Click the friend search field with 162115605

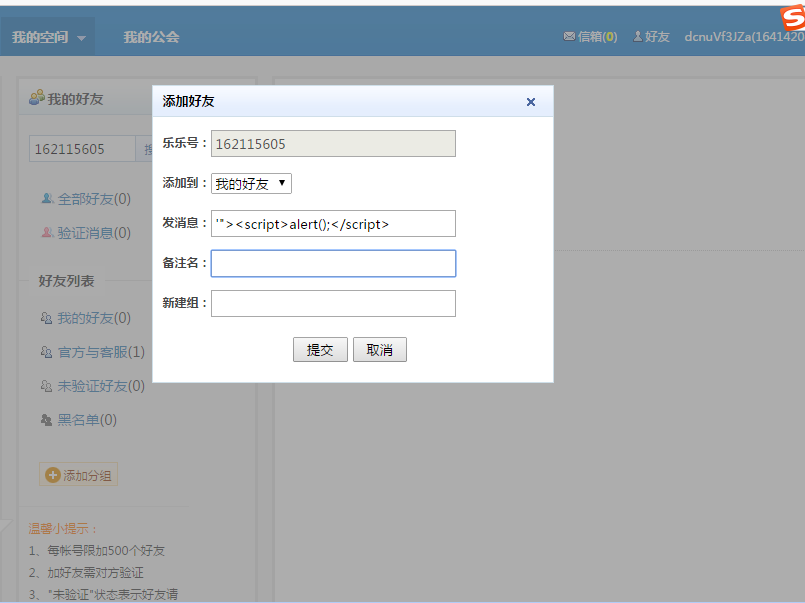point(82,149)
